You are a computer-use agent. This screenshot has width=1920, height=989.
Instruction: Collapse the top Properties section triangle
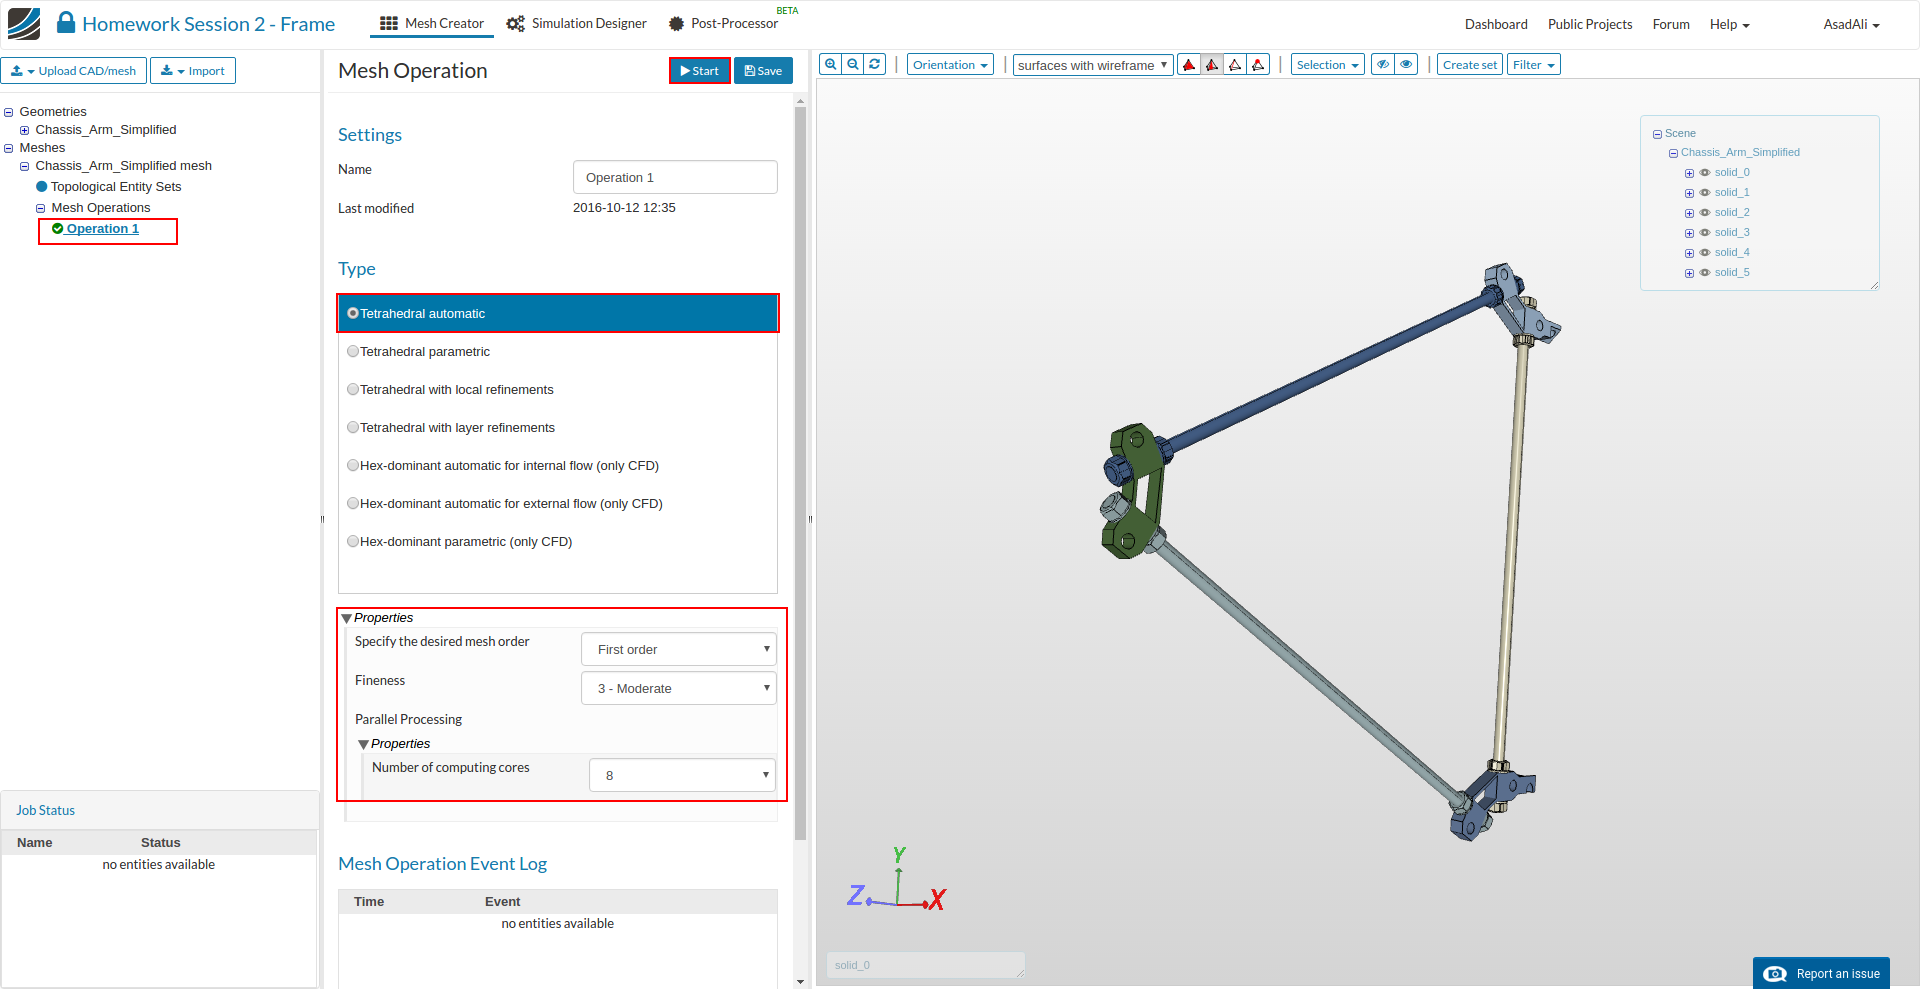pyautogui.click(x=347, y=619)
